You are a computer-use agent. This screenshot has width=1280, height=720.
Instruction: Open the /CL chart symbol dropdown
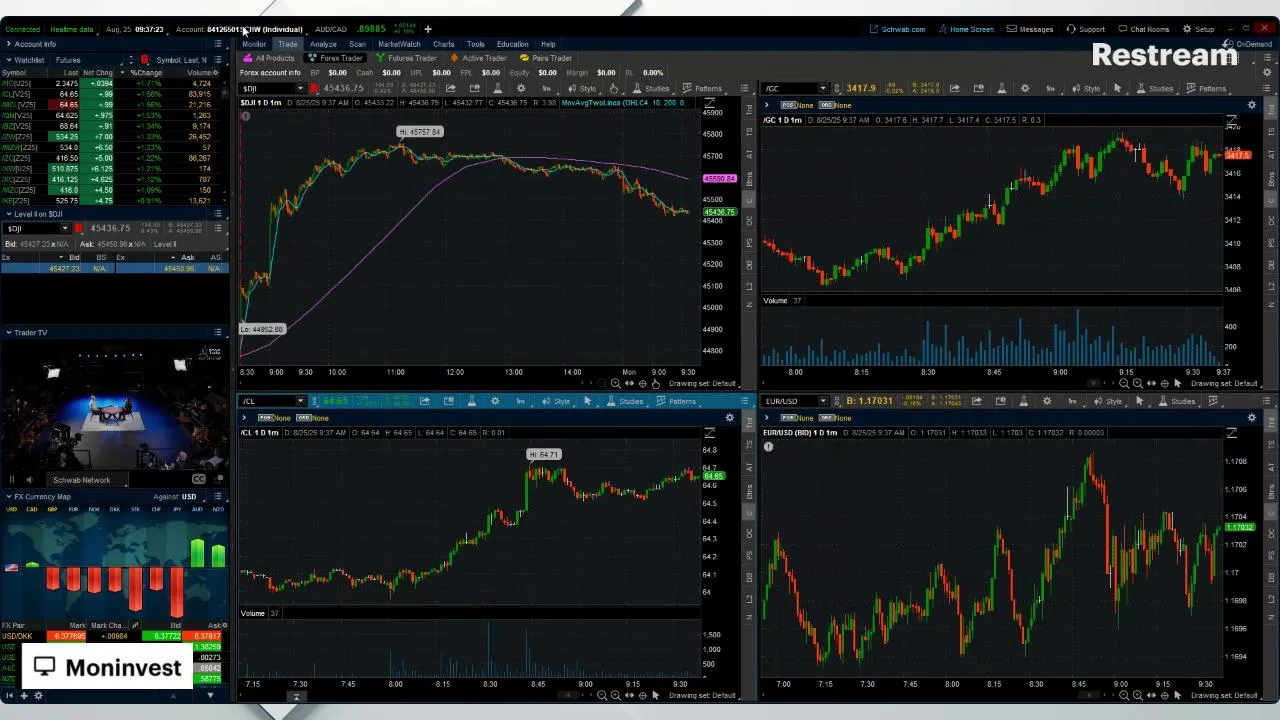[300, 401]
